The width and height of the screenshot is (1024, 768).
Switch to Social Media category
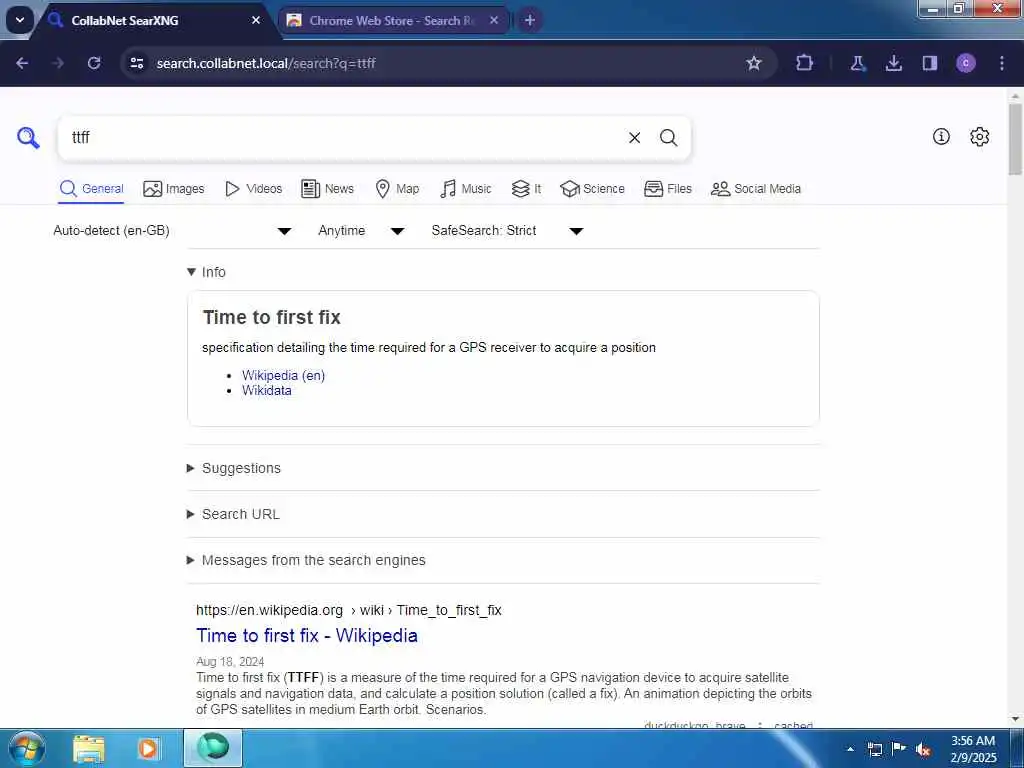[756, 189]
